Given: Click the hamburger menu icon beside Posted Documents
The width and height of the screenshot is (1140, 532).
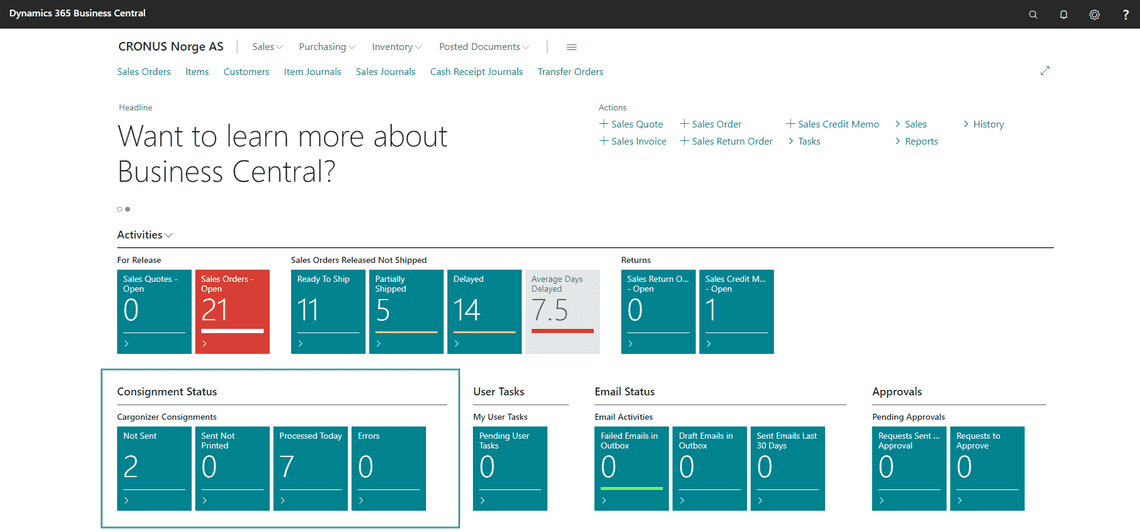Looking at the screenshot, I should coord(571,47).
